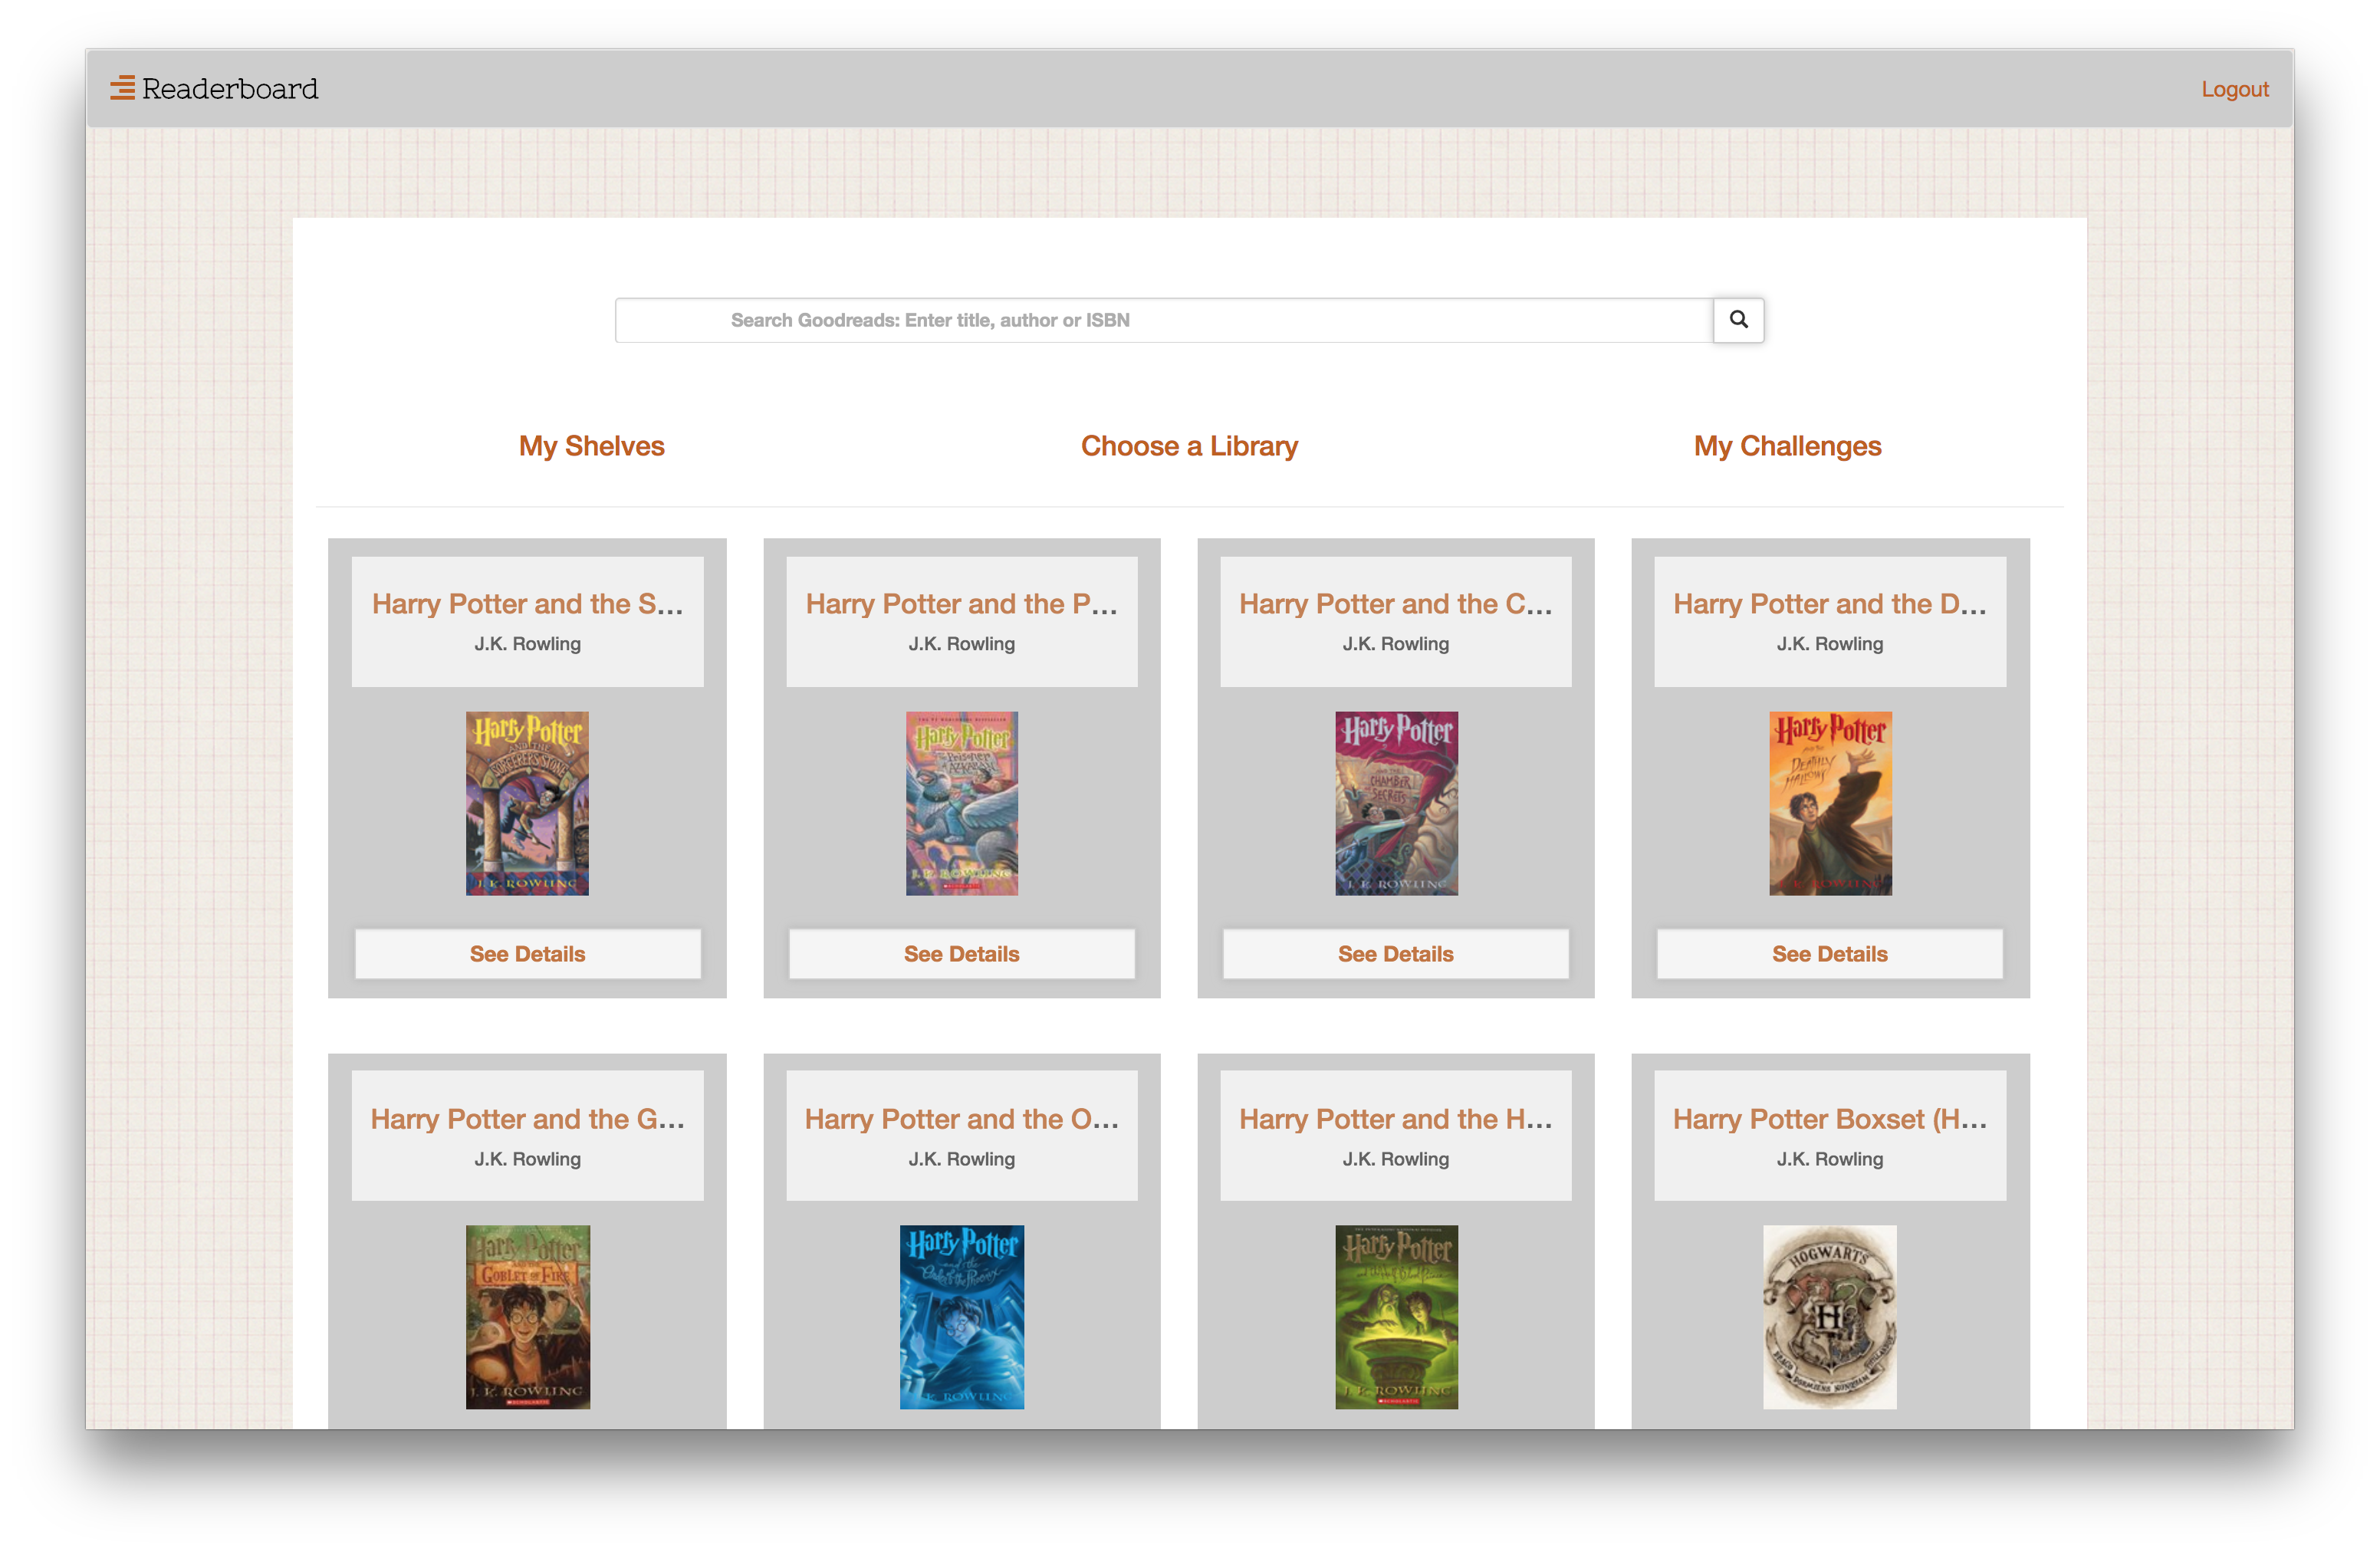Open the Half-Blood Prince cover image
This screenshot has height=1552, width=2380.
coord(1396,1317)
